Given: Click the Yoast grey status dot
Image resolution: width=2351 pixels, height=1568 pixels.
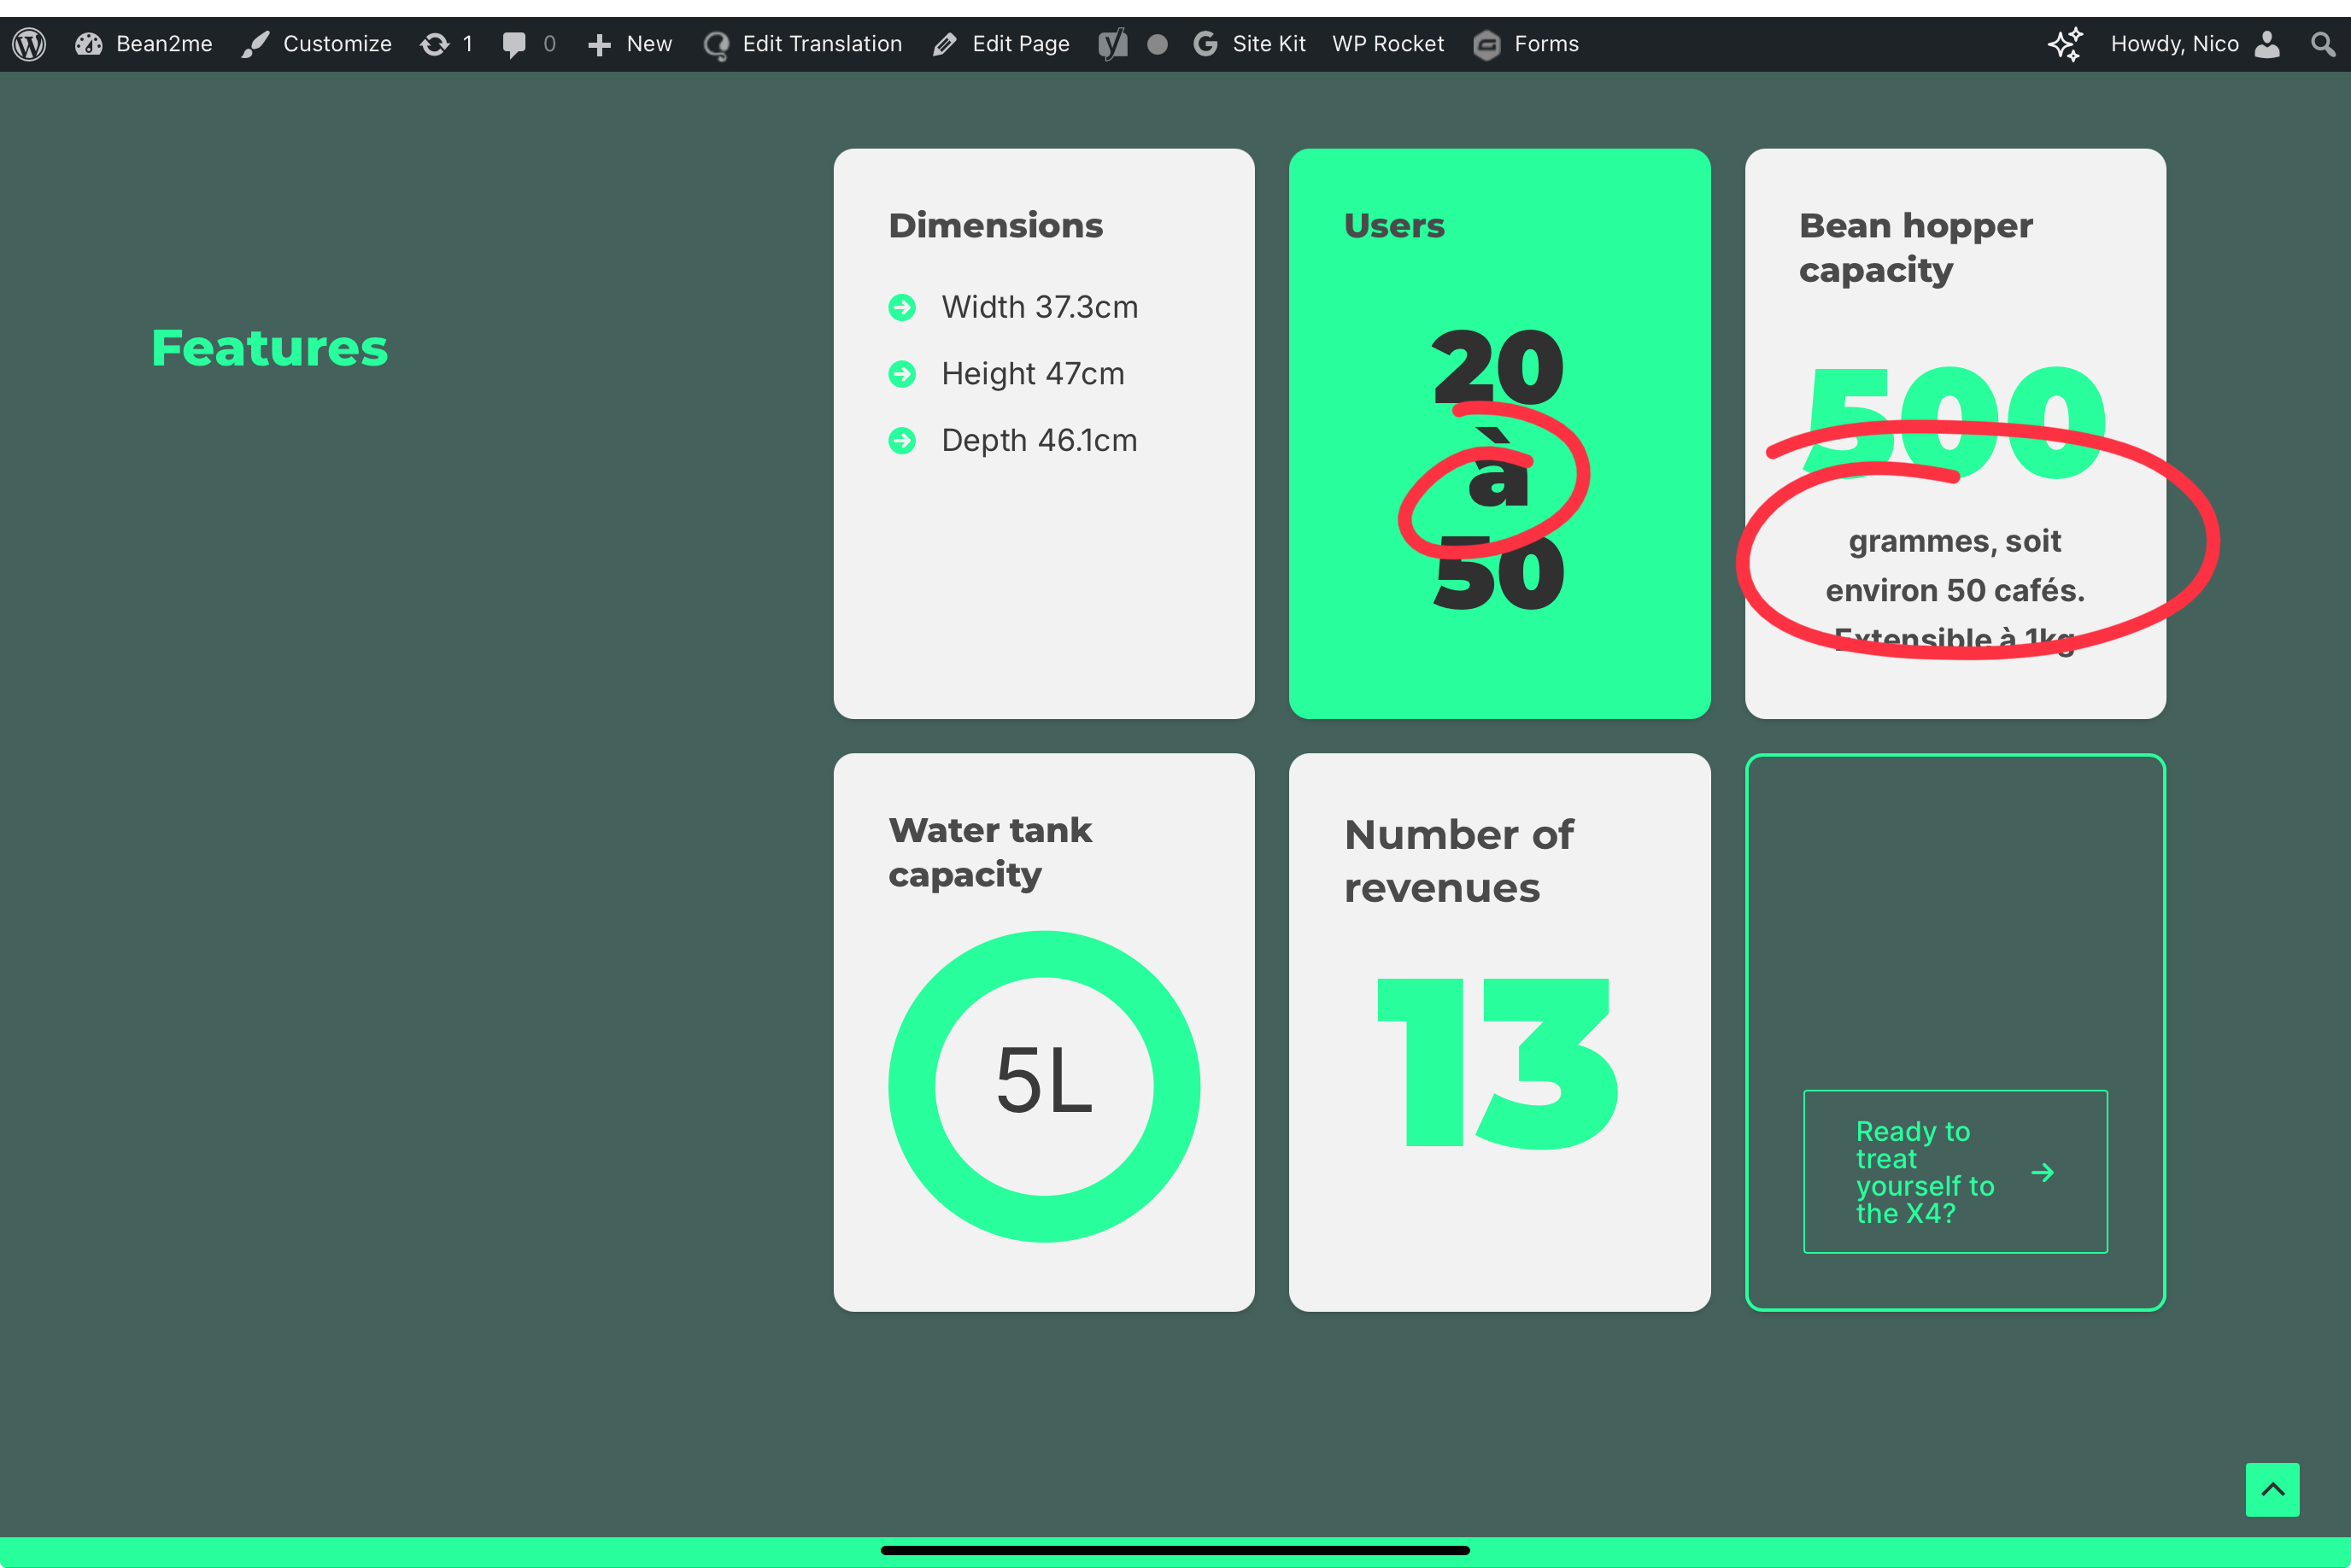Looking at the screenshot, I should [1157, 44].
